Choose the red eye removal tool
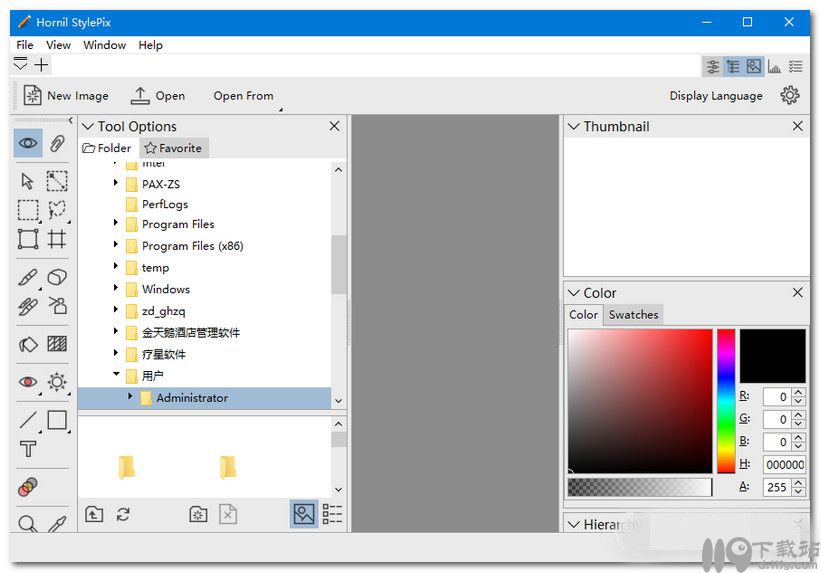The image size is (821, 573). pyautogui.click(x=28, y=382)
